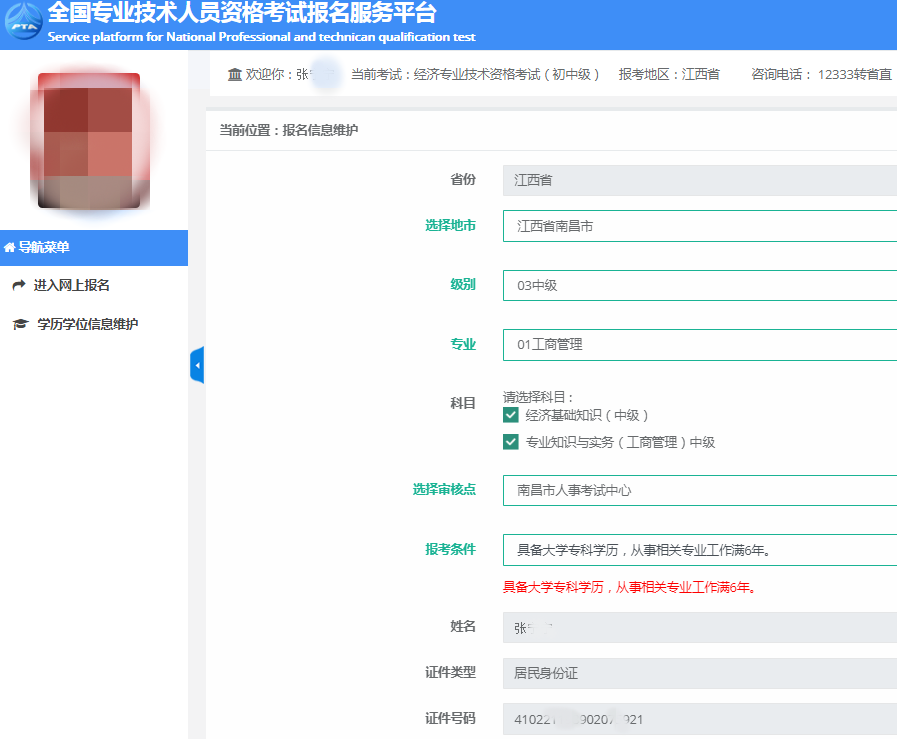Click the PTA logo icon in the header
This screenshot has height=739, width=897.
pyautogui.click(x=23, y=22)
